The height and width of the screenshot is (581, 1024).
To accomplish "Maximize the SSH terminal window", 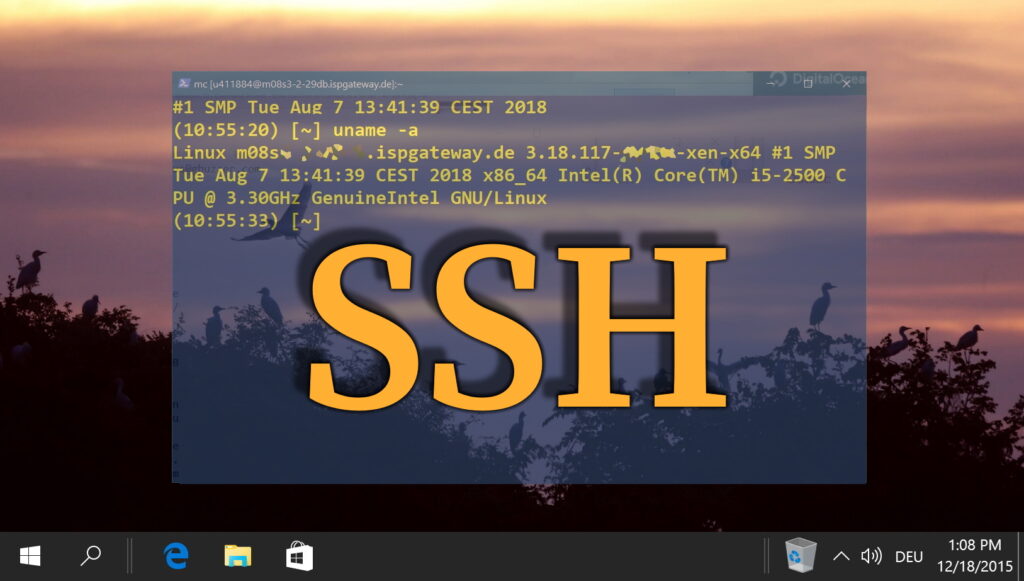I will (807, 84).
